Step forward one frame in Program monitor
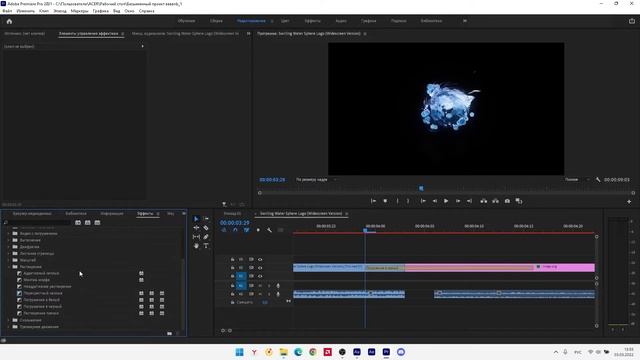 click(458, 201)
